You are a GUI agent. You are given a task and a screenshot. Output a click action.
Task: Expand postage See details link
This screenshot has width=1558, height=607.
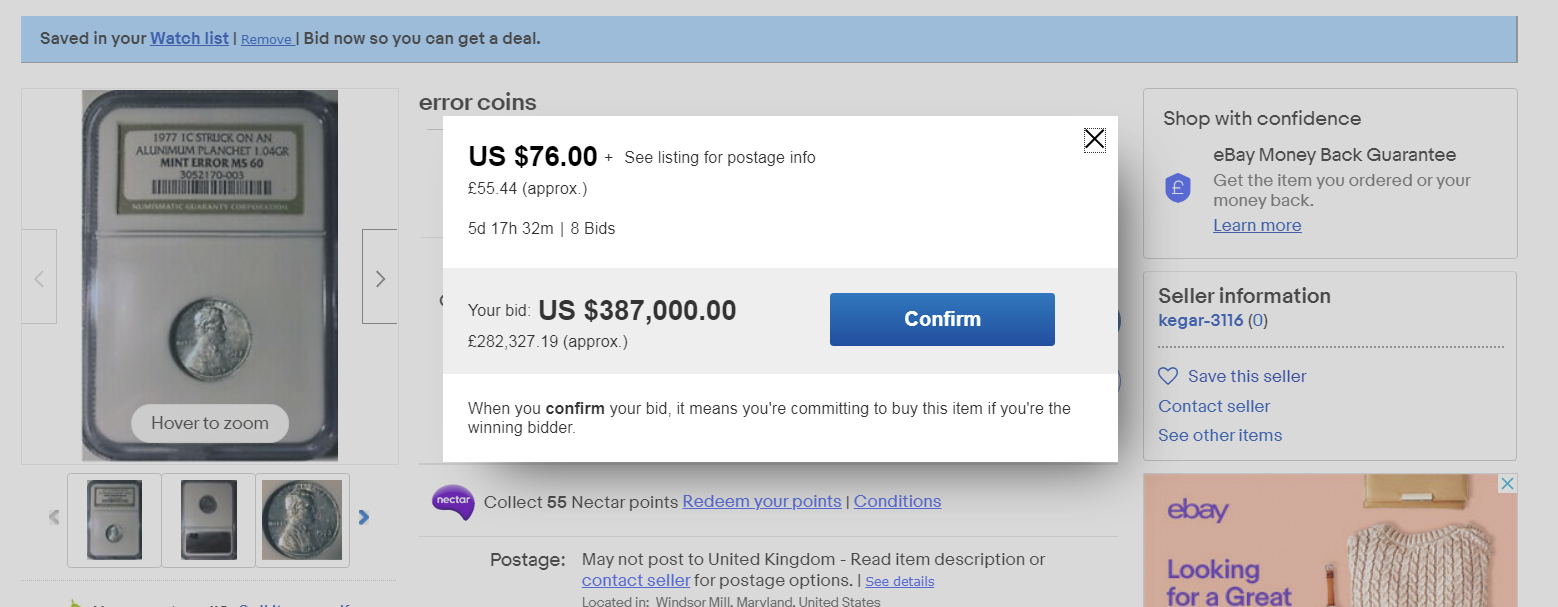click(899, 582)
